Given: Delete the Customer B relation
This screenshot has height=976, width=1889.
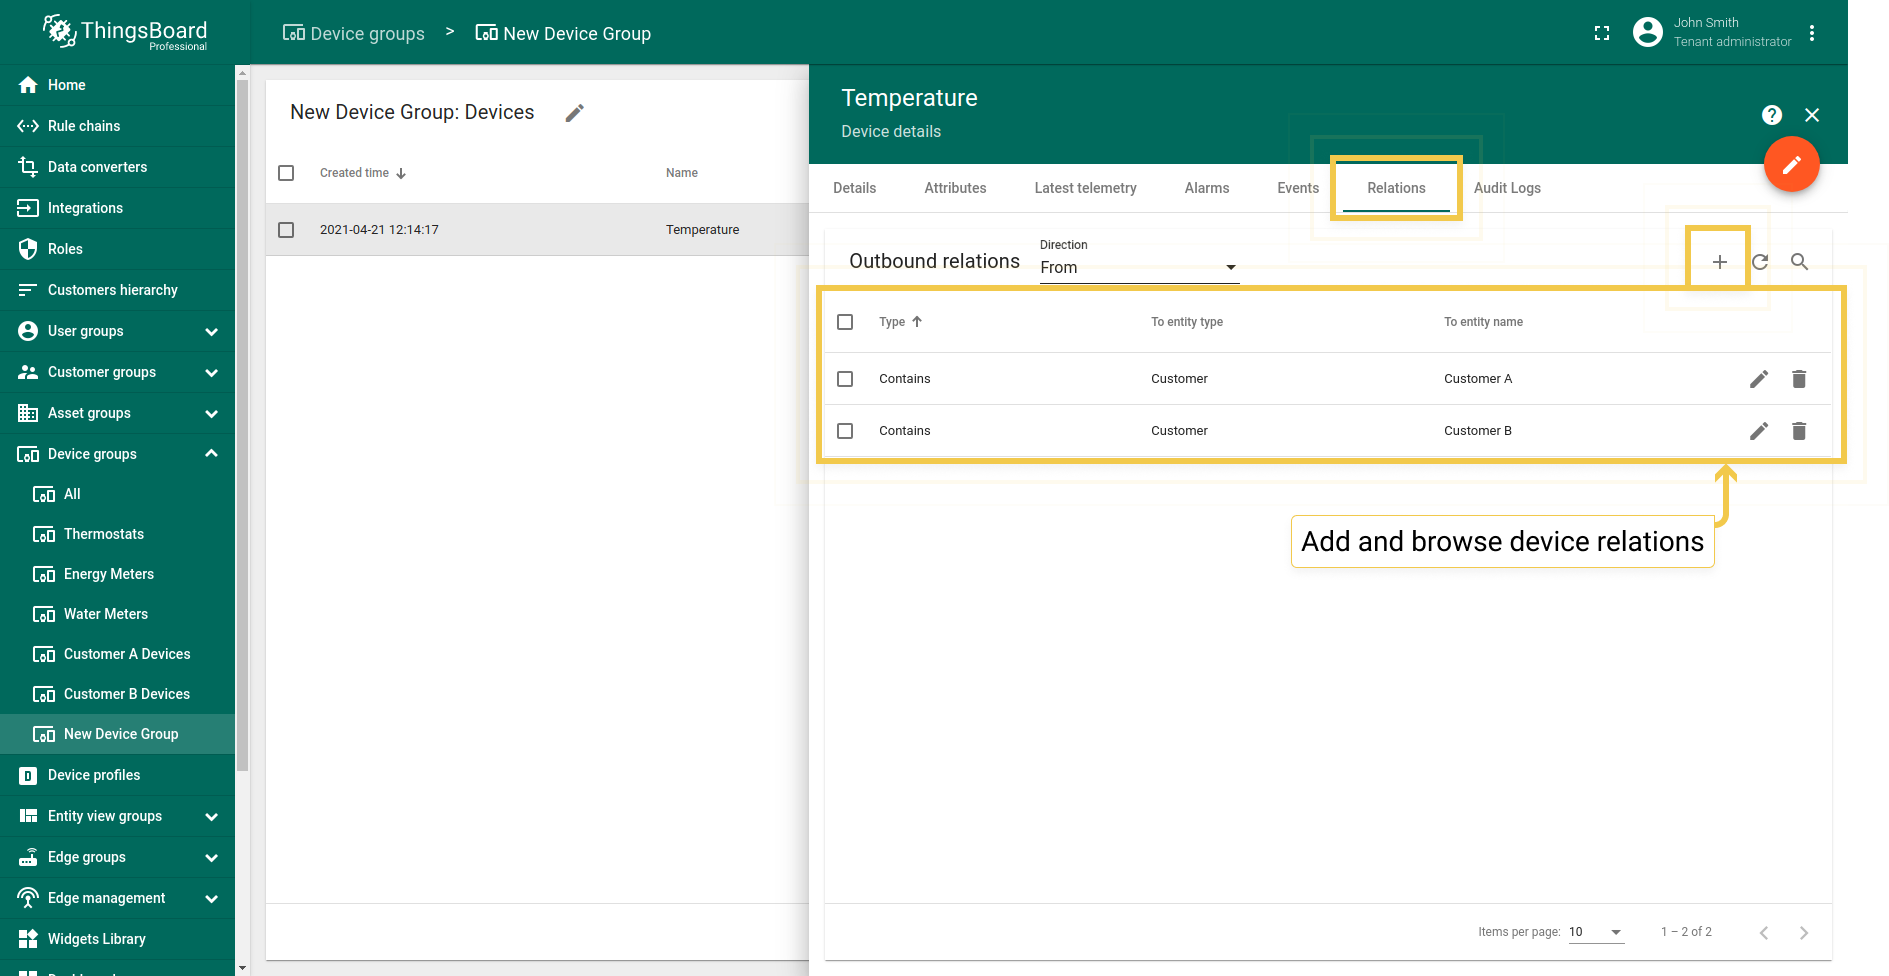Looking at the screenshot, I should (1799, 431).
